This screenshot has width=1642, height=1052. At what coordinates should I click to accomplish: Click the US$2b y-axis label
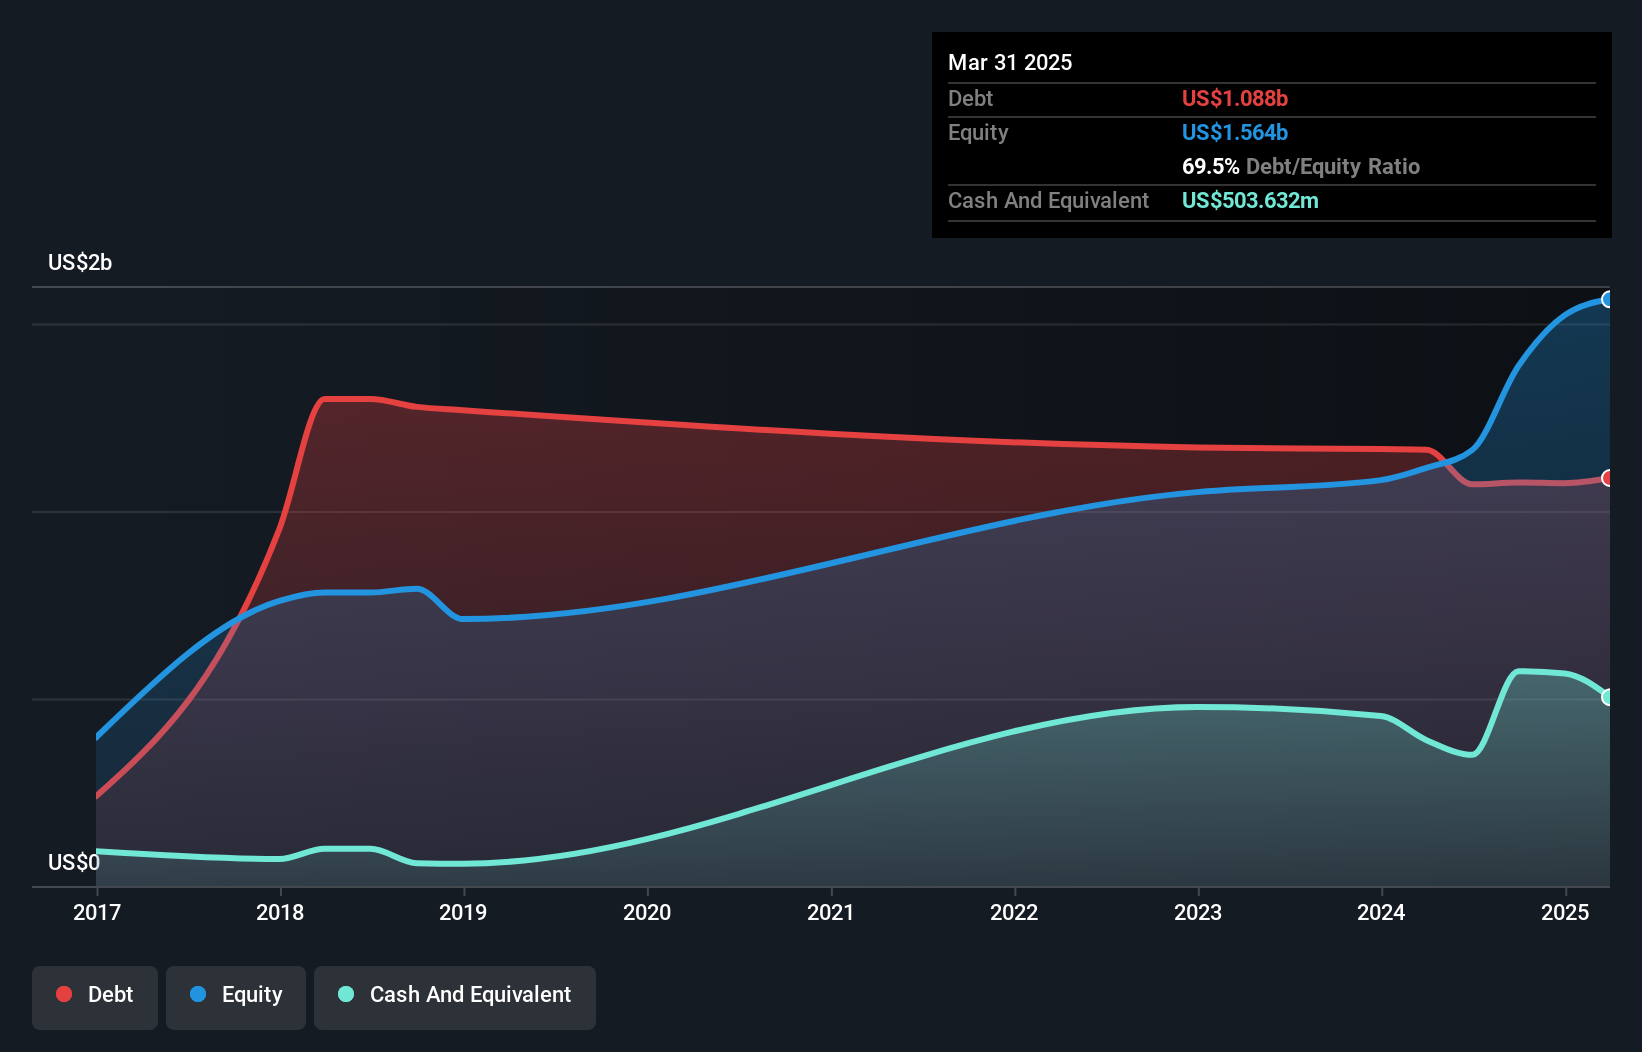click(80, 263)
